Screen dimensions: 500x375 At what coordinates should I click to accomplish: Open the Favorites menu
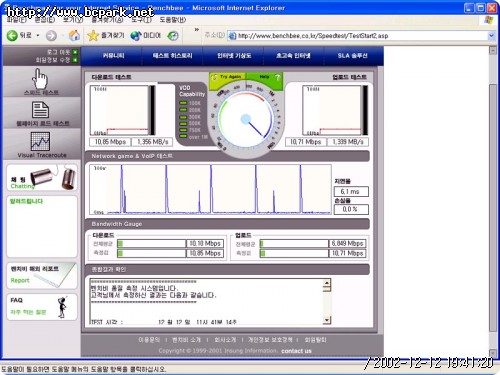107,20
